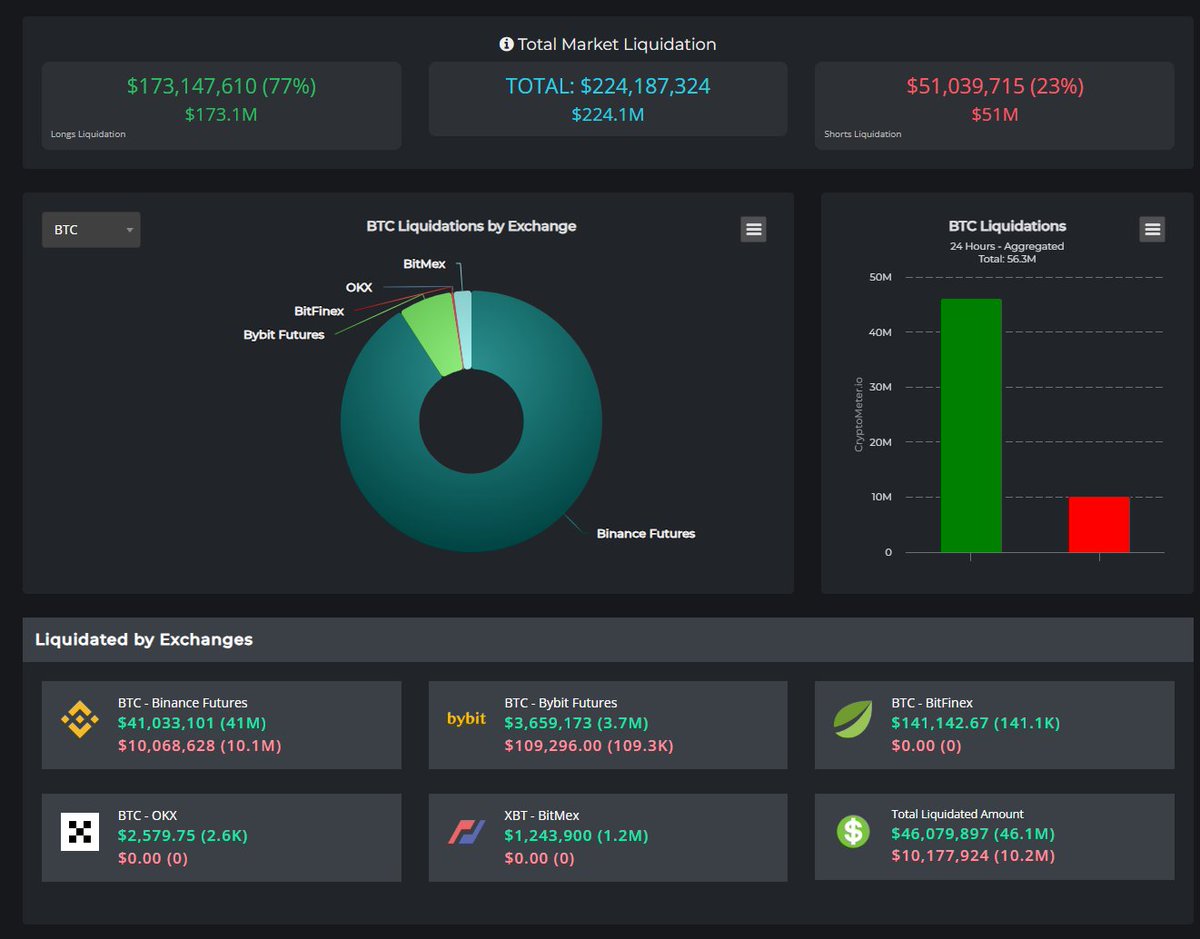Click the BitFinex pie chart label
This screenshot has width=1200, height=939.
click(319, 311)
